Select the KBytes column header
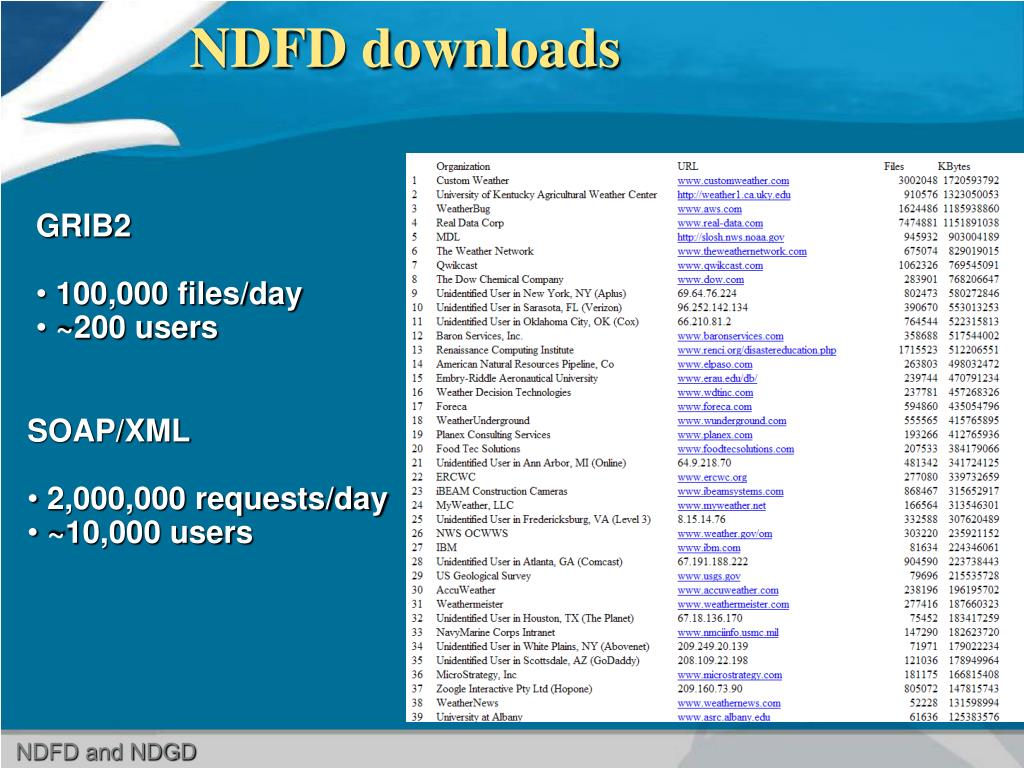Screen dimensions: 1024x768 click(954, 167)
